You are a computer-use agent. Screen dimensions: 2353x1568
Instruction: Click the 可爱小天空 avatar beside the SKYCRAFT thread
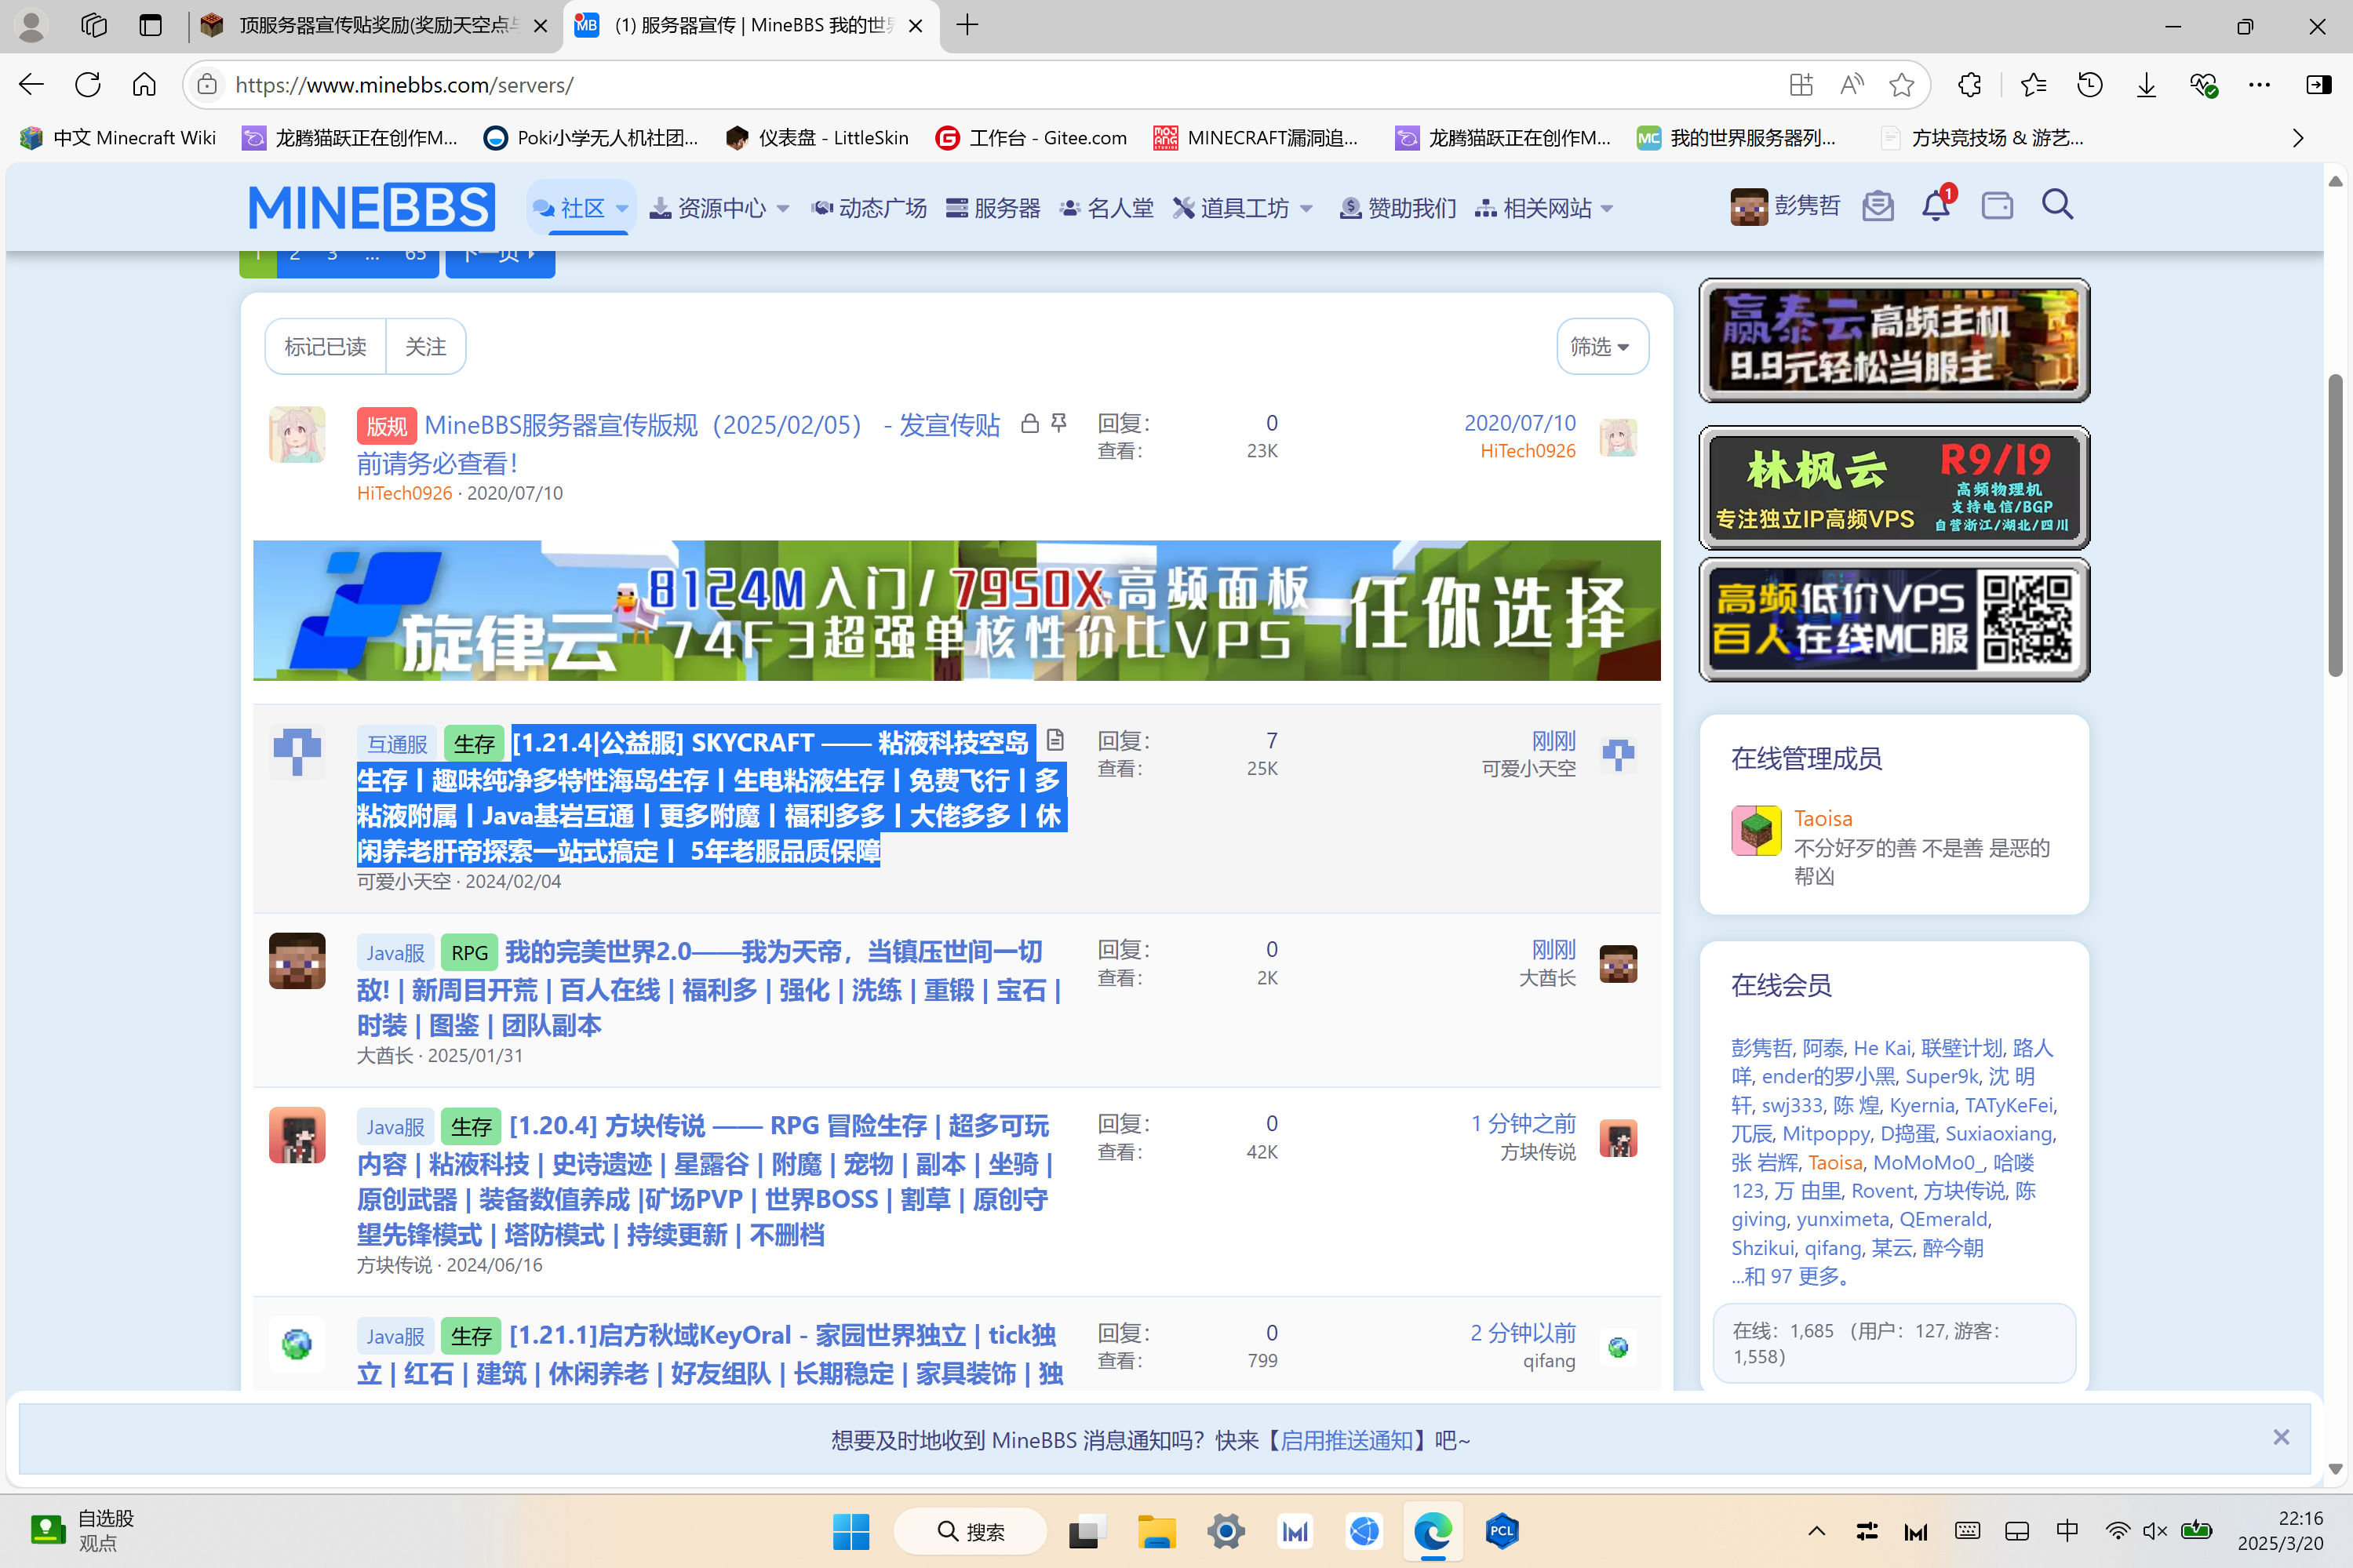(297, 753)
